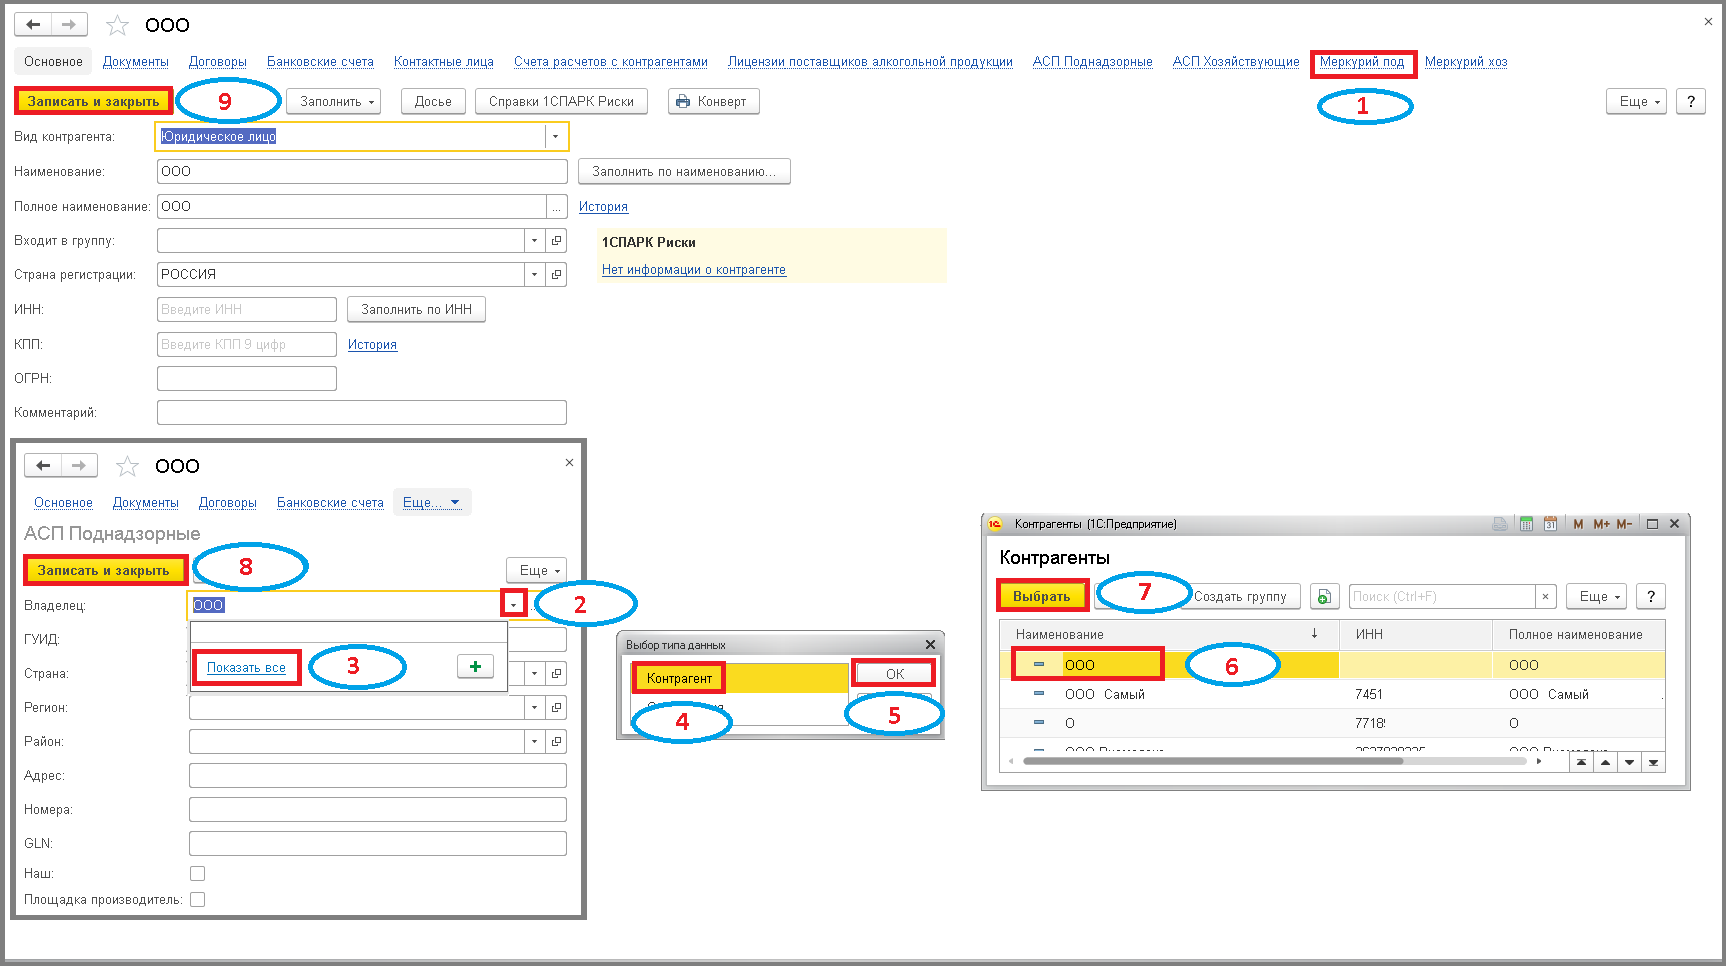Click calculator icon in Контрагенты title bar
This screenshot has width=1726, height=966.
[x=1526, y=524]
